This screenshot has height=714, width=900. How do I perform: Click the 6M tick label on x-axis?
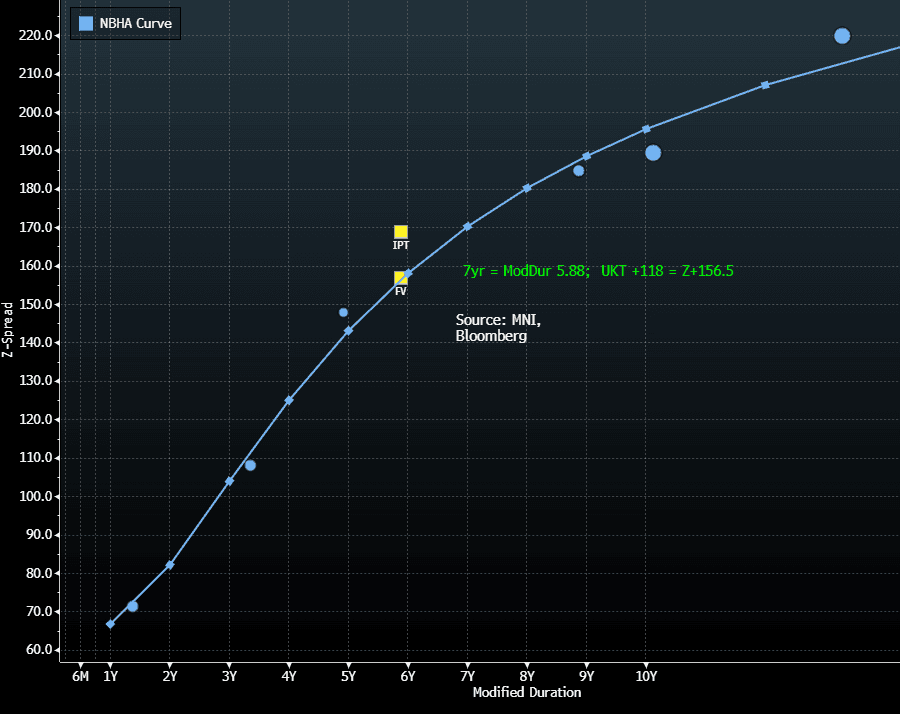coord(80,676)
